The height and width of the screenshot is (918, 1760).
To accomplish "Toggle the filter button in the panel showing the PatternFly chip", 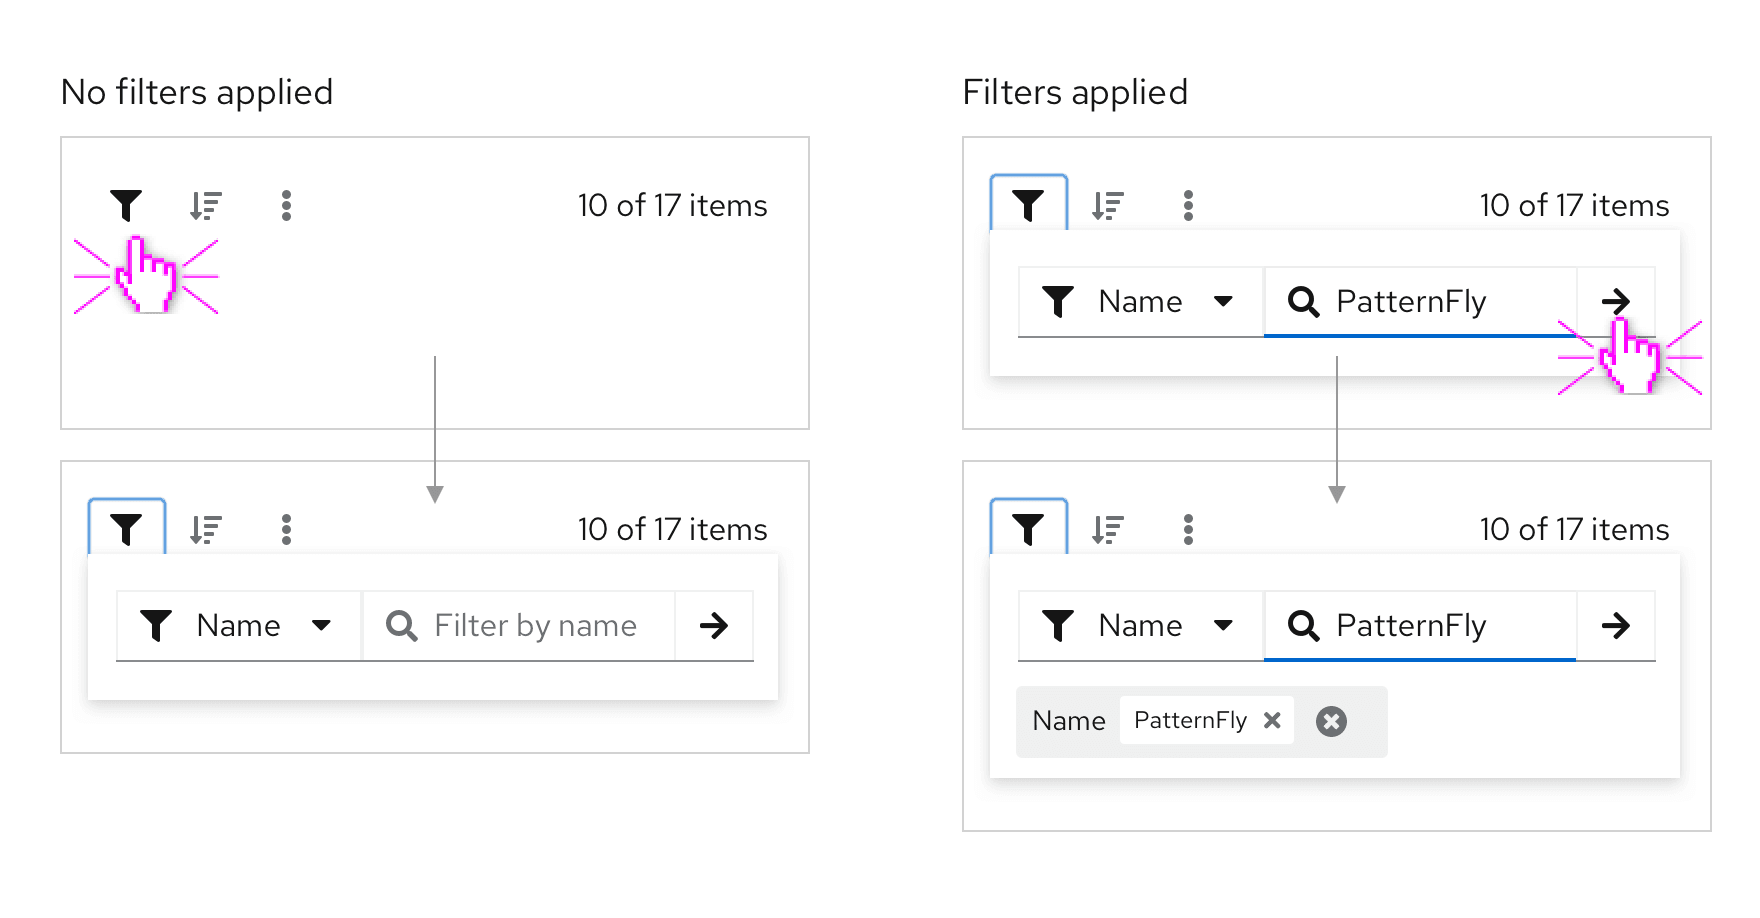I will (x=1028, y=528).
